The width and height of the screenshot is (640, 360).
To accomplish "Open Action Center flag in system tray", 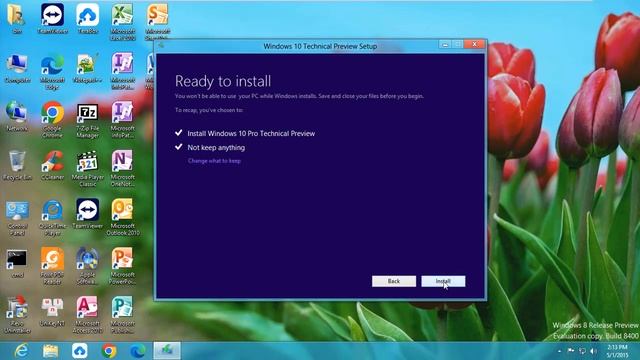I will point(571,351).
